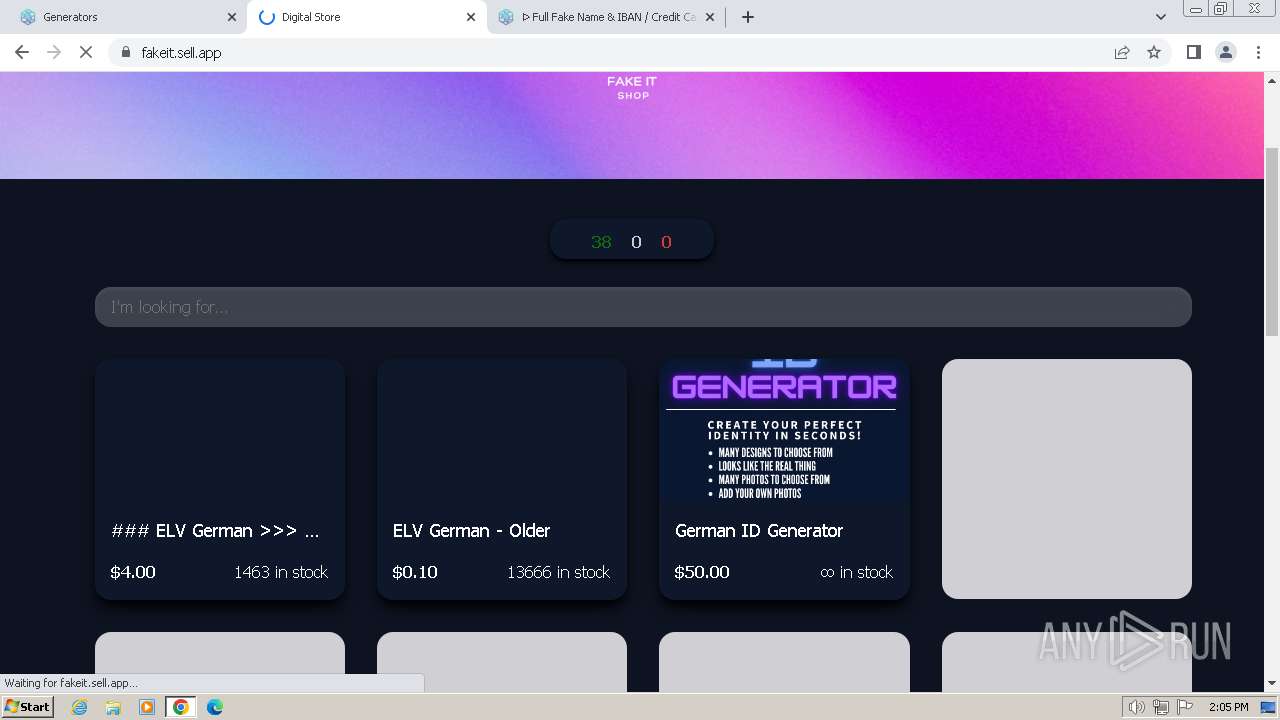This screenshot has width=1280, height=720.
Task: Click the vertical scrollbar thumb
Action: [1272, 241]
